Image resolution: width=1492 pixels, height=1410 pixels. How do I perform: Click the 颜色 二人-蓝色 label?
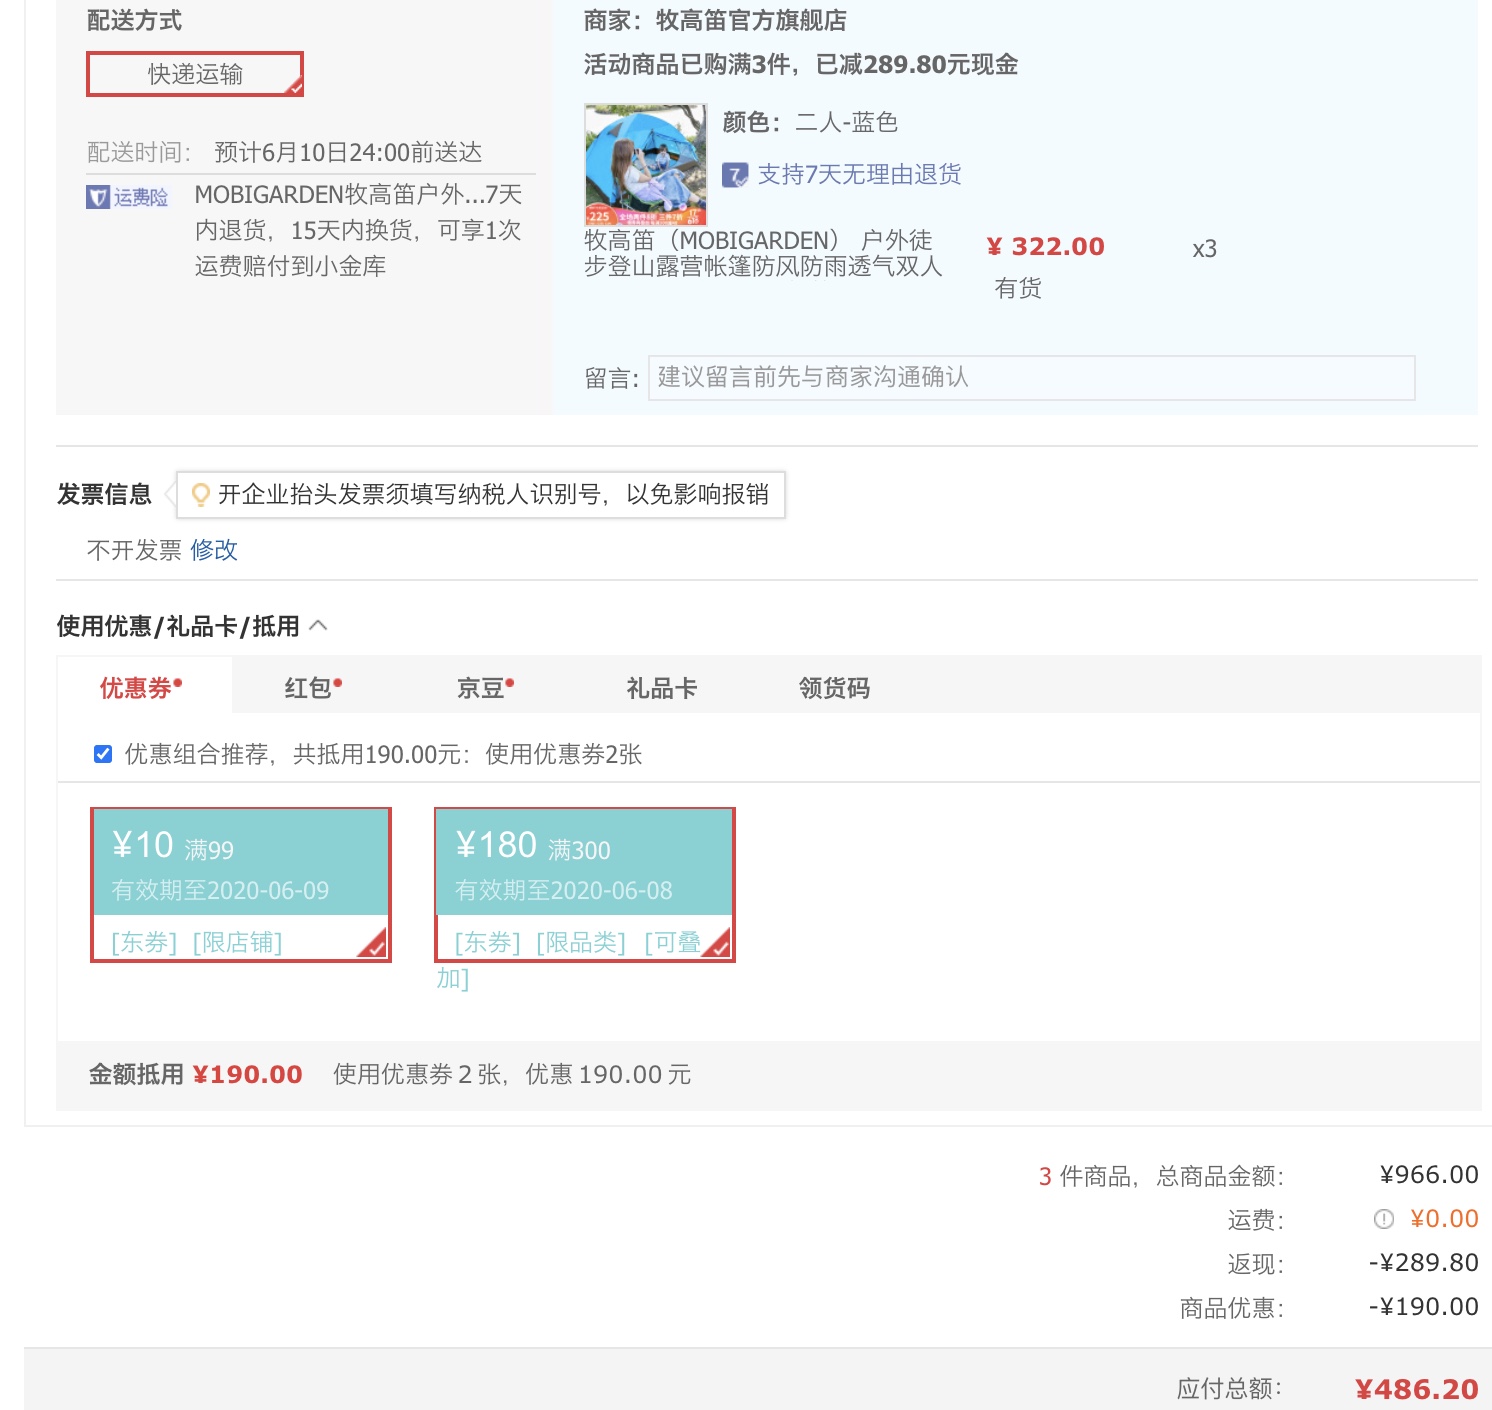click(810, 122)
